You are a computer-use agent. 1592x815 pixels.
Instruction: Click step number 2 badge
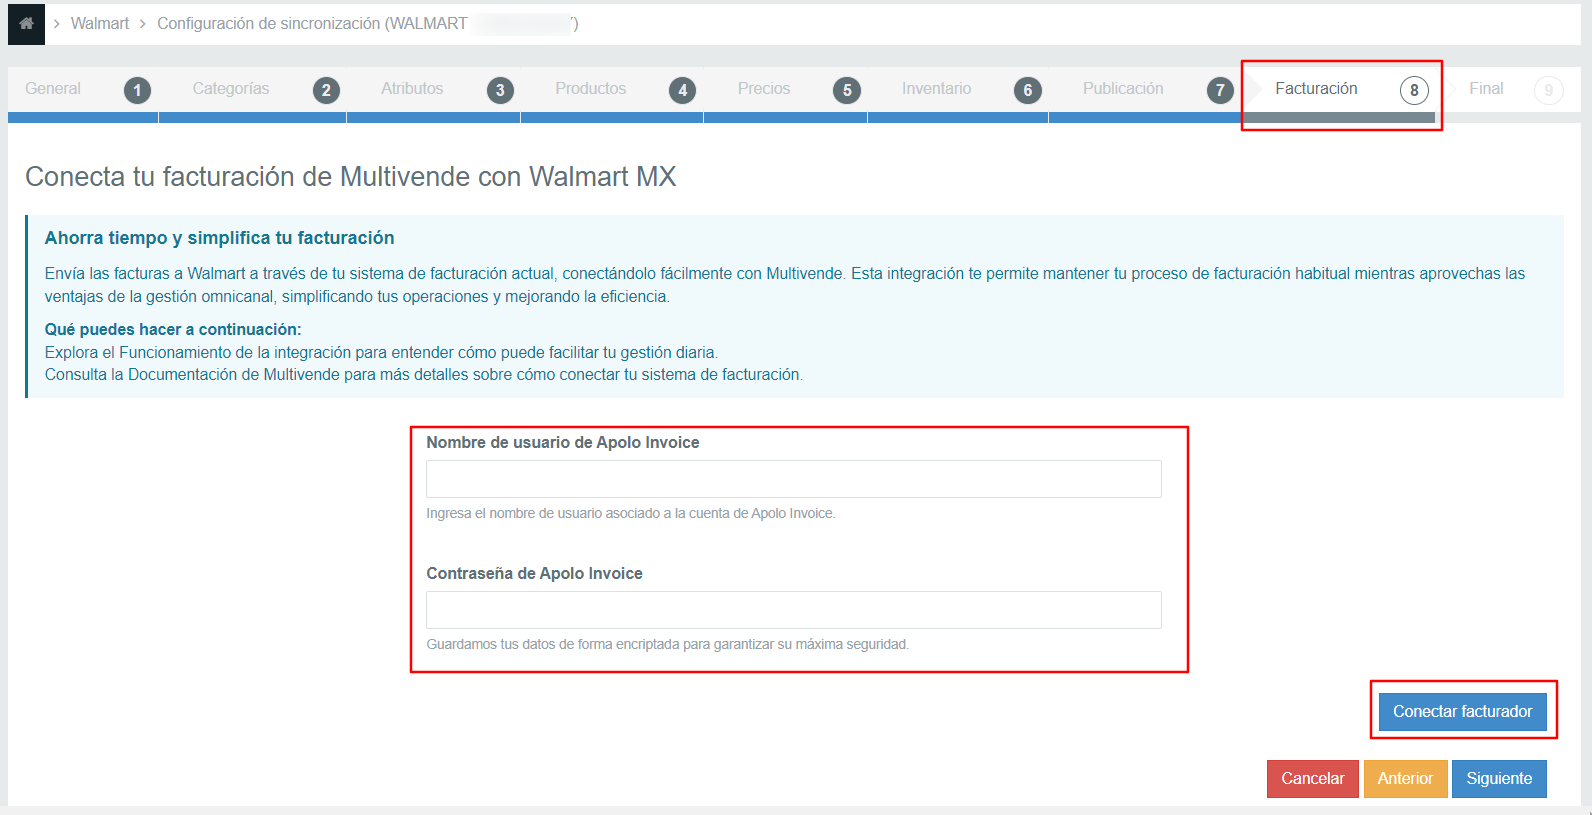[326, 91]
